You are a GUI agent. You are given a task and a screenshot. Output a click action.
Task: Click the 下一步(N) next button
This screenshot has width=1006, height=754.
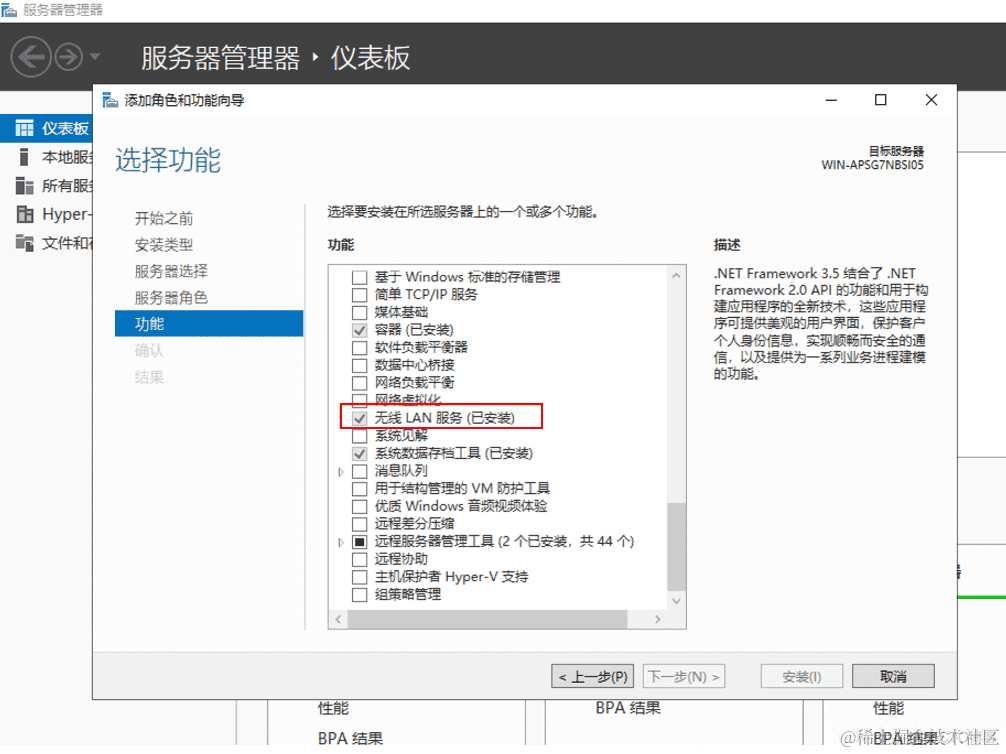click(684, 676)
